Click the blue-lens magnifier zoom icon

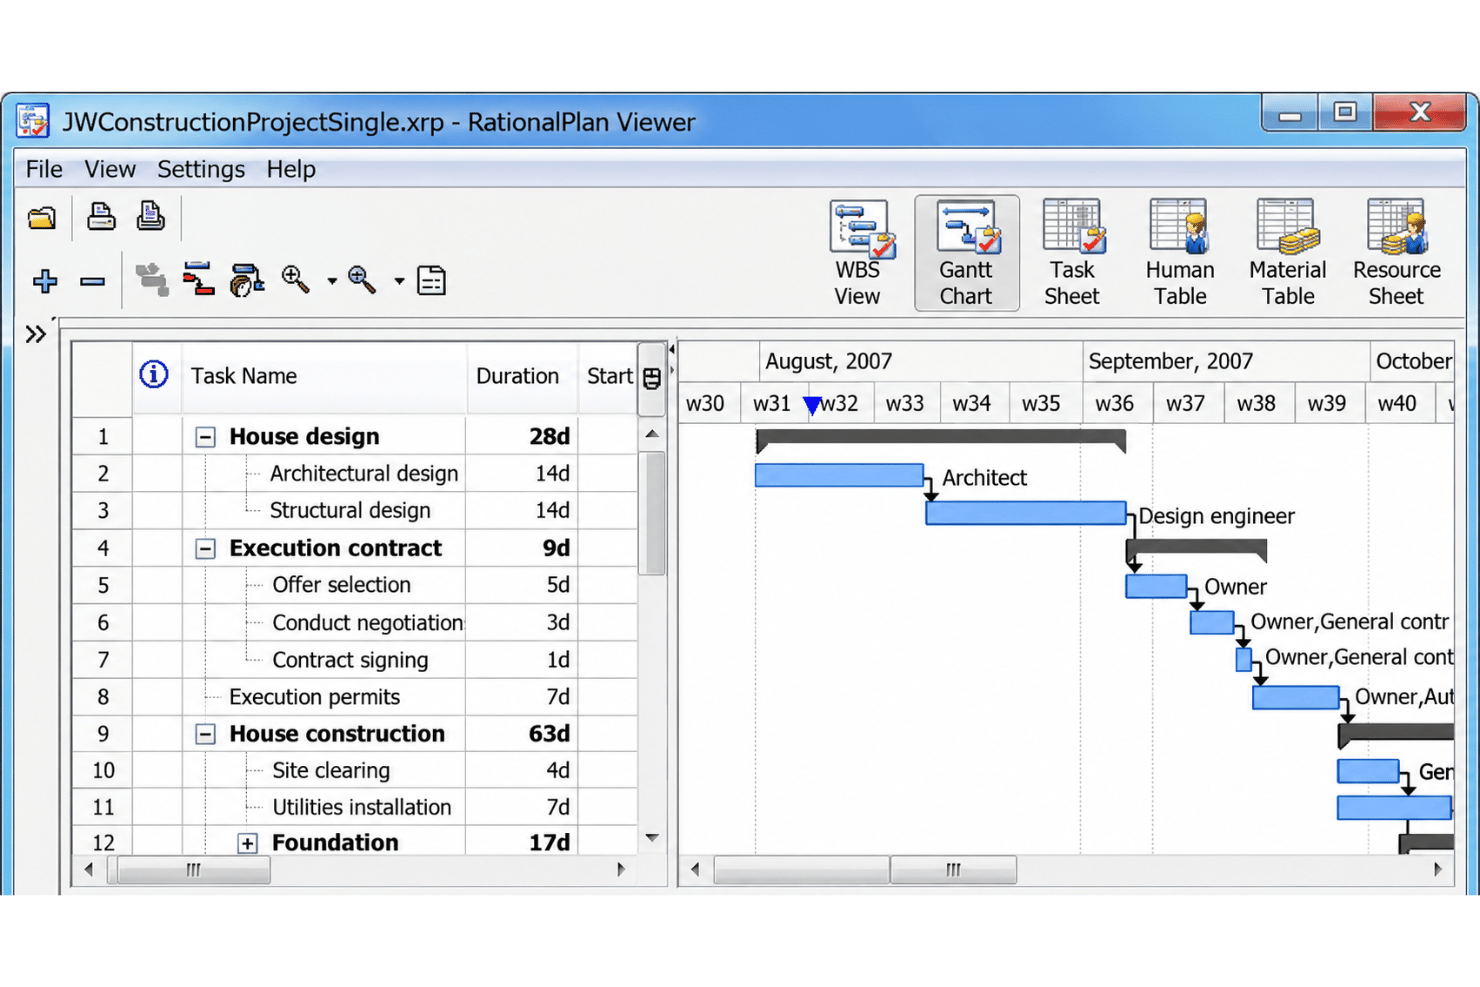362,280
